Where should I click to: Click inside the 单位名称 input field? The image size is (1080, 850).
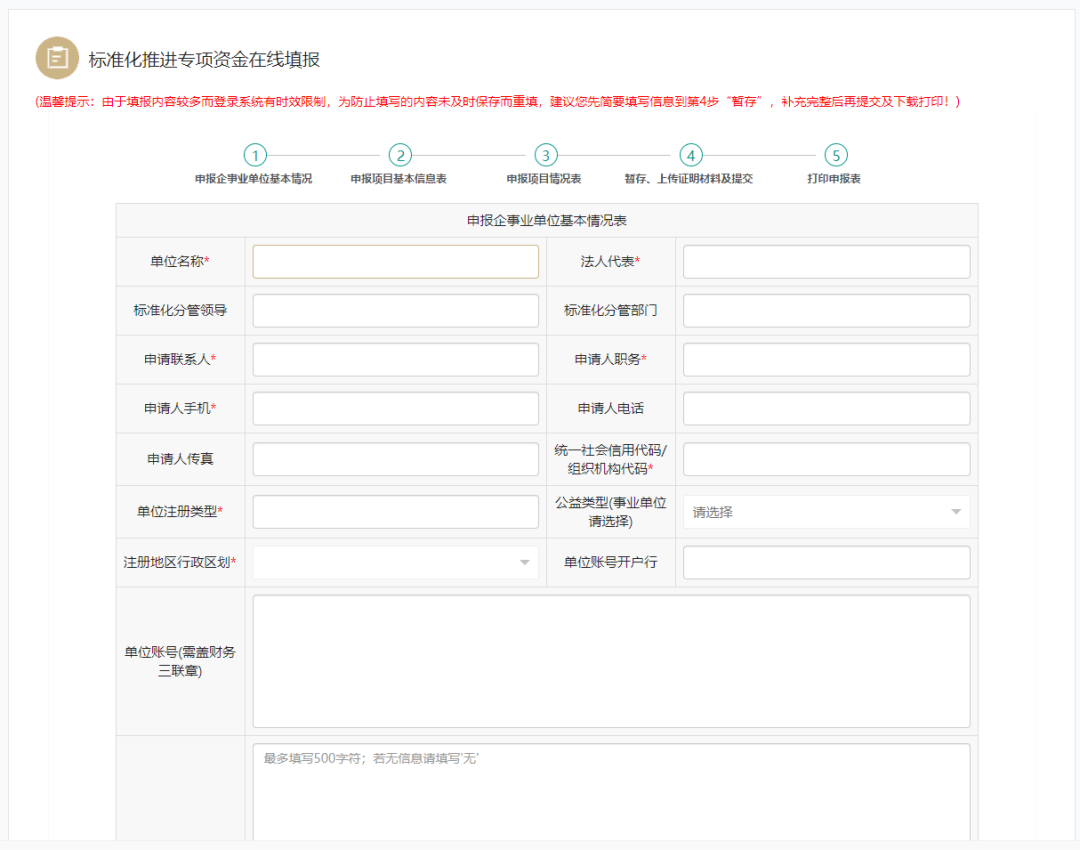pyautogui.click(x=395, y=260)
